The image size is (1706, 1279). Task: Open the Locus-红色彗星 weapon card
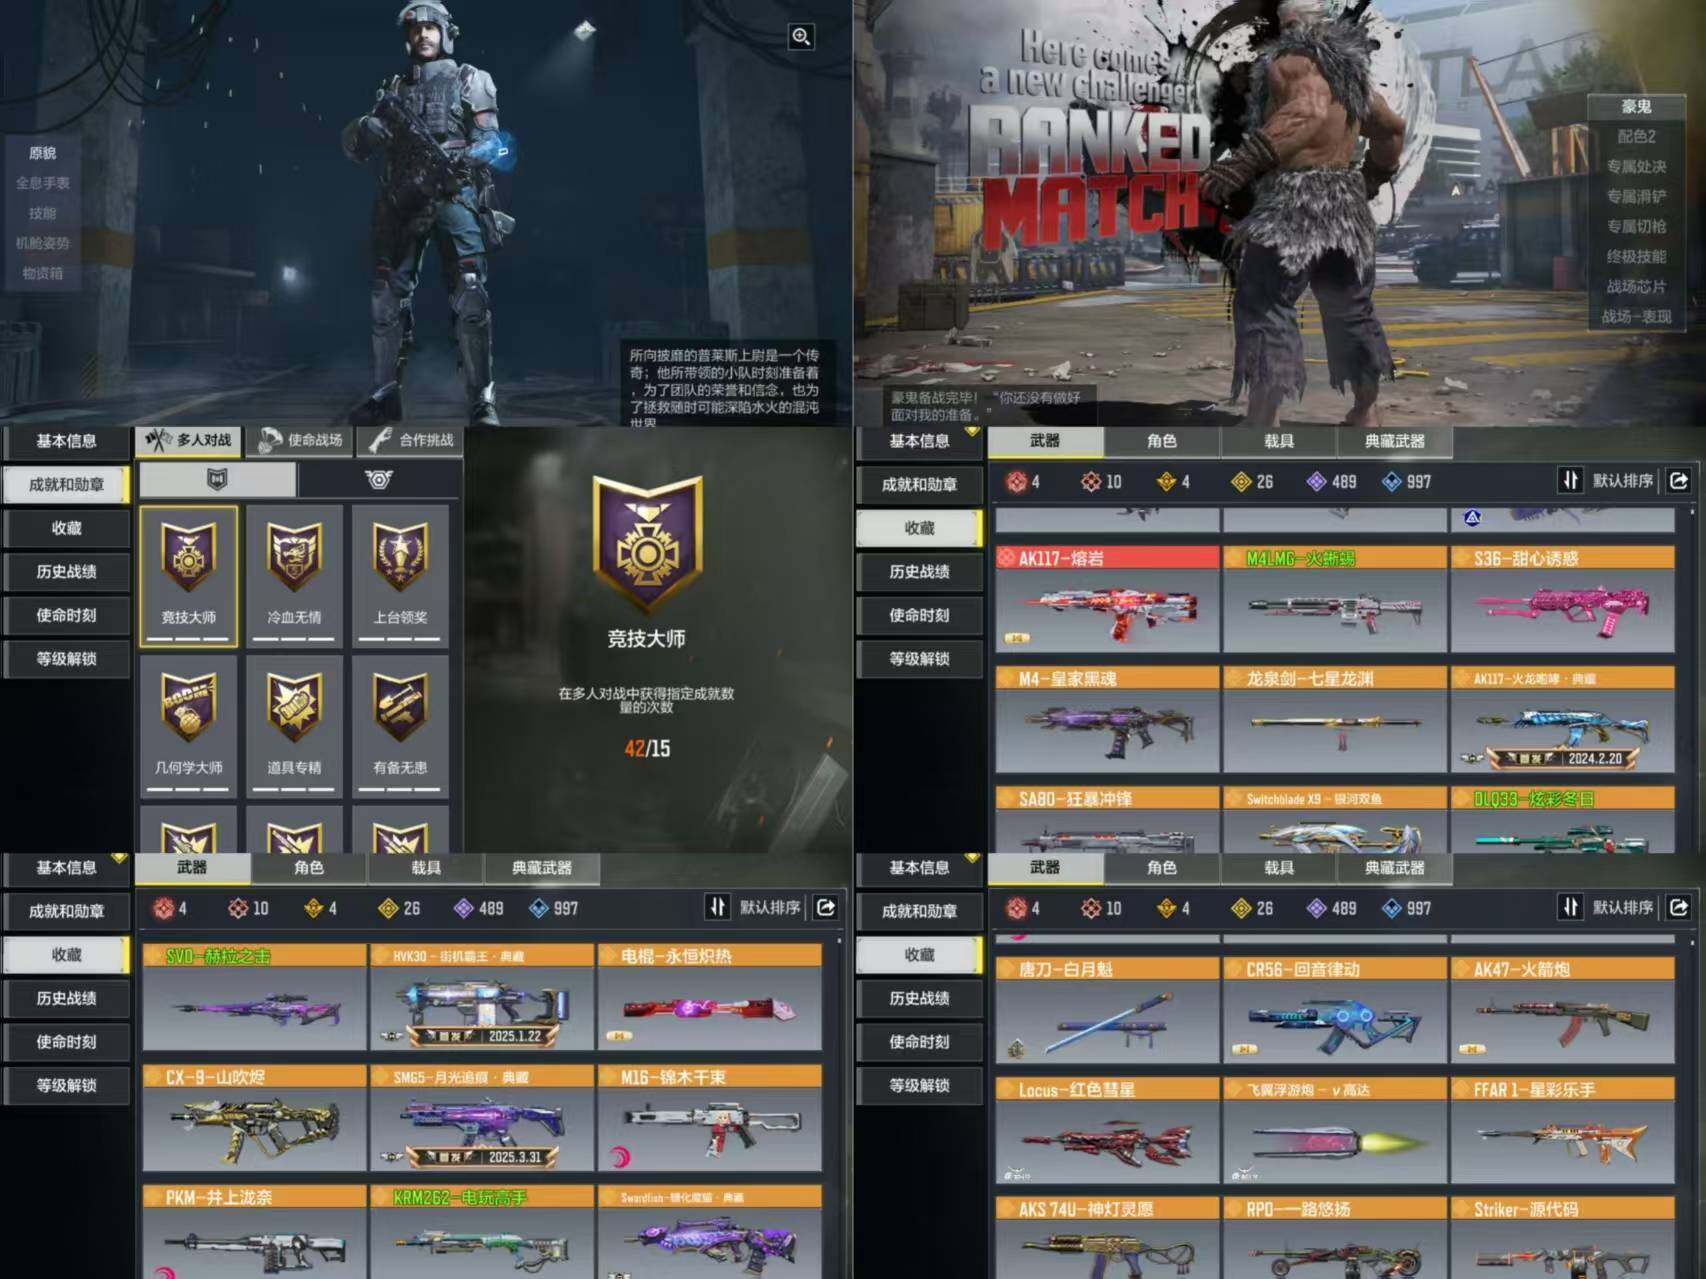click(x=1107, y=1130)
